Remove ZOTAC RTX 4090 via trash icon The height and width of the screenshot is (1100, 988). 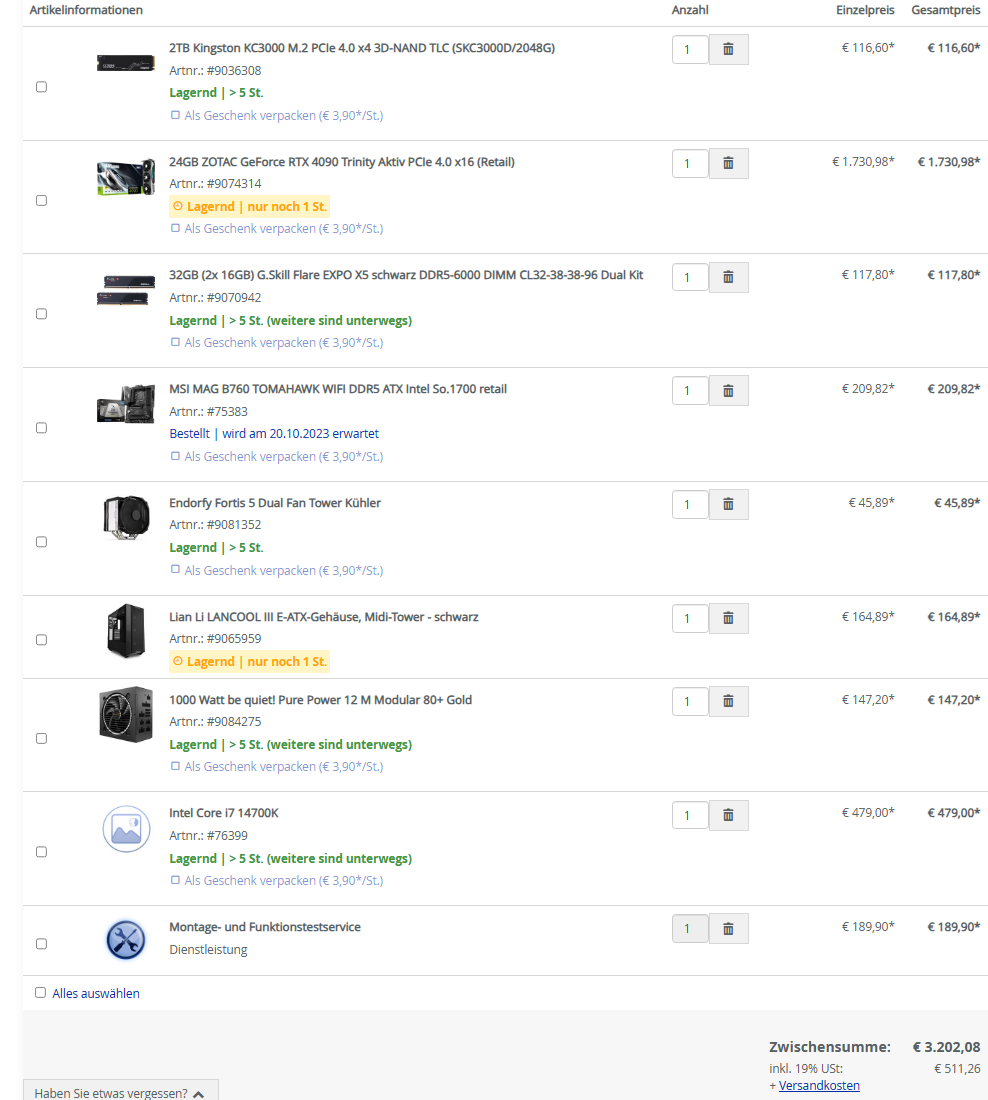[x=728, y=163]
